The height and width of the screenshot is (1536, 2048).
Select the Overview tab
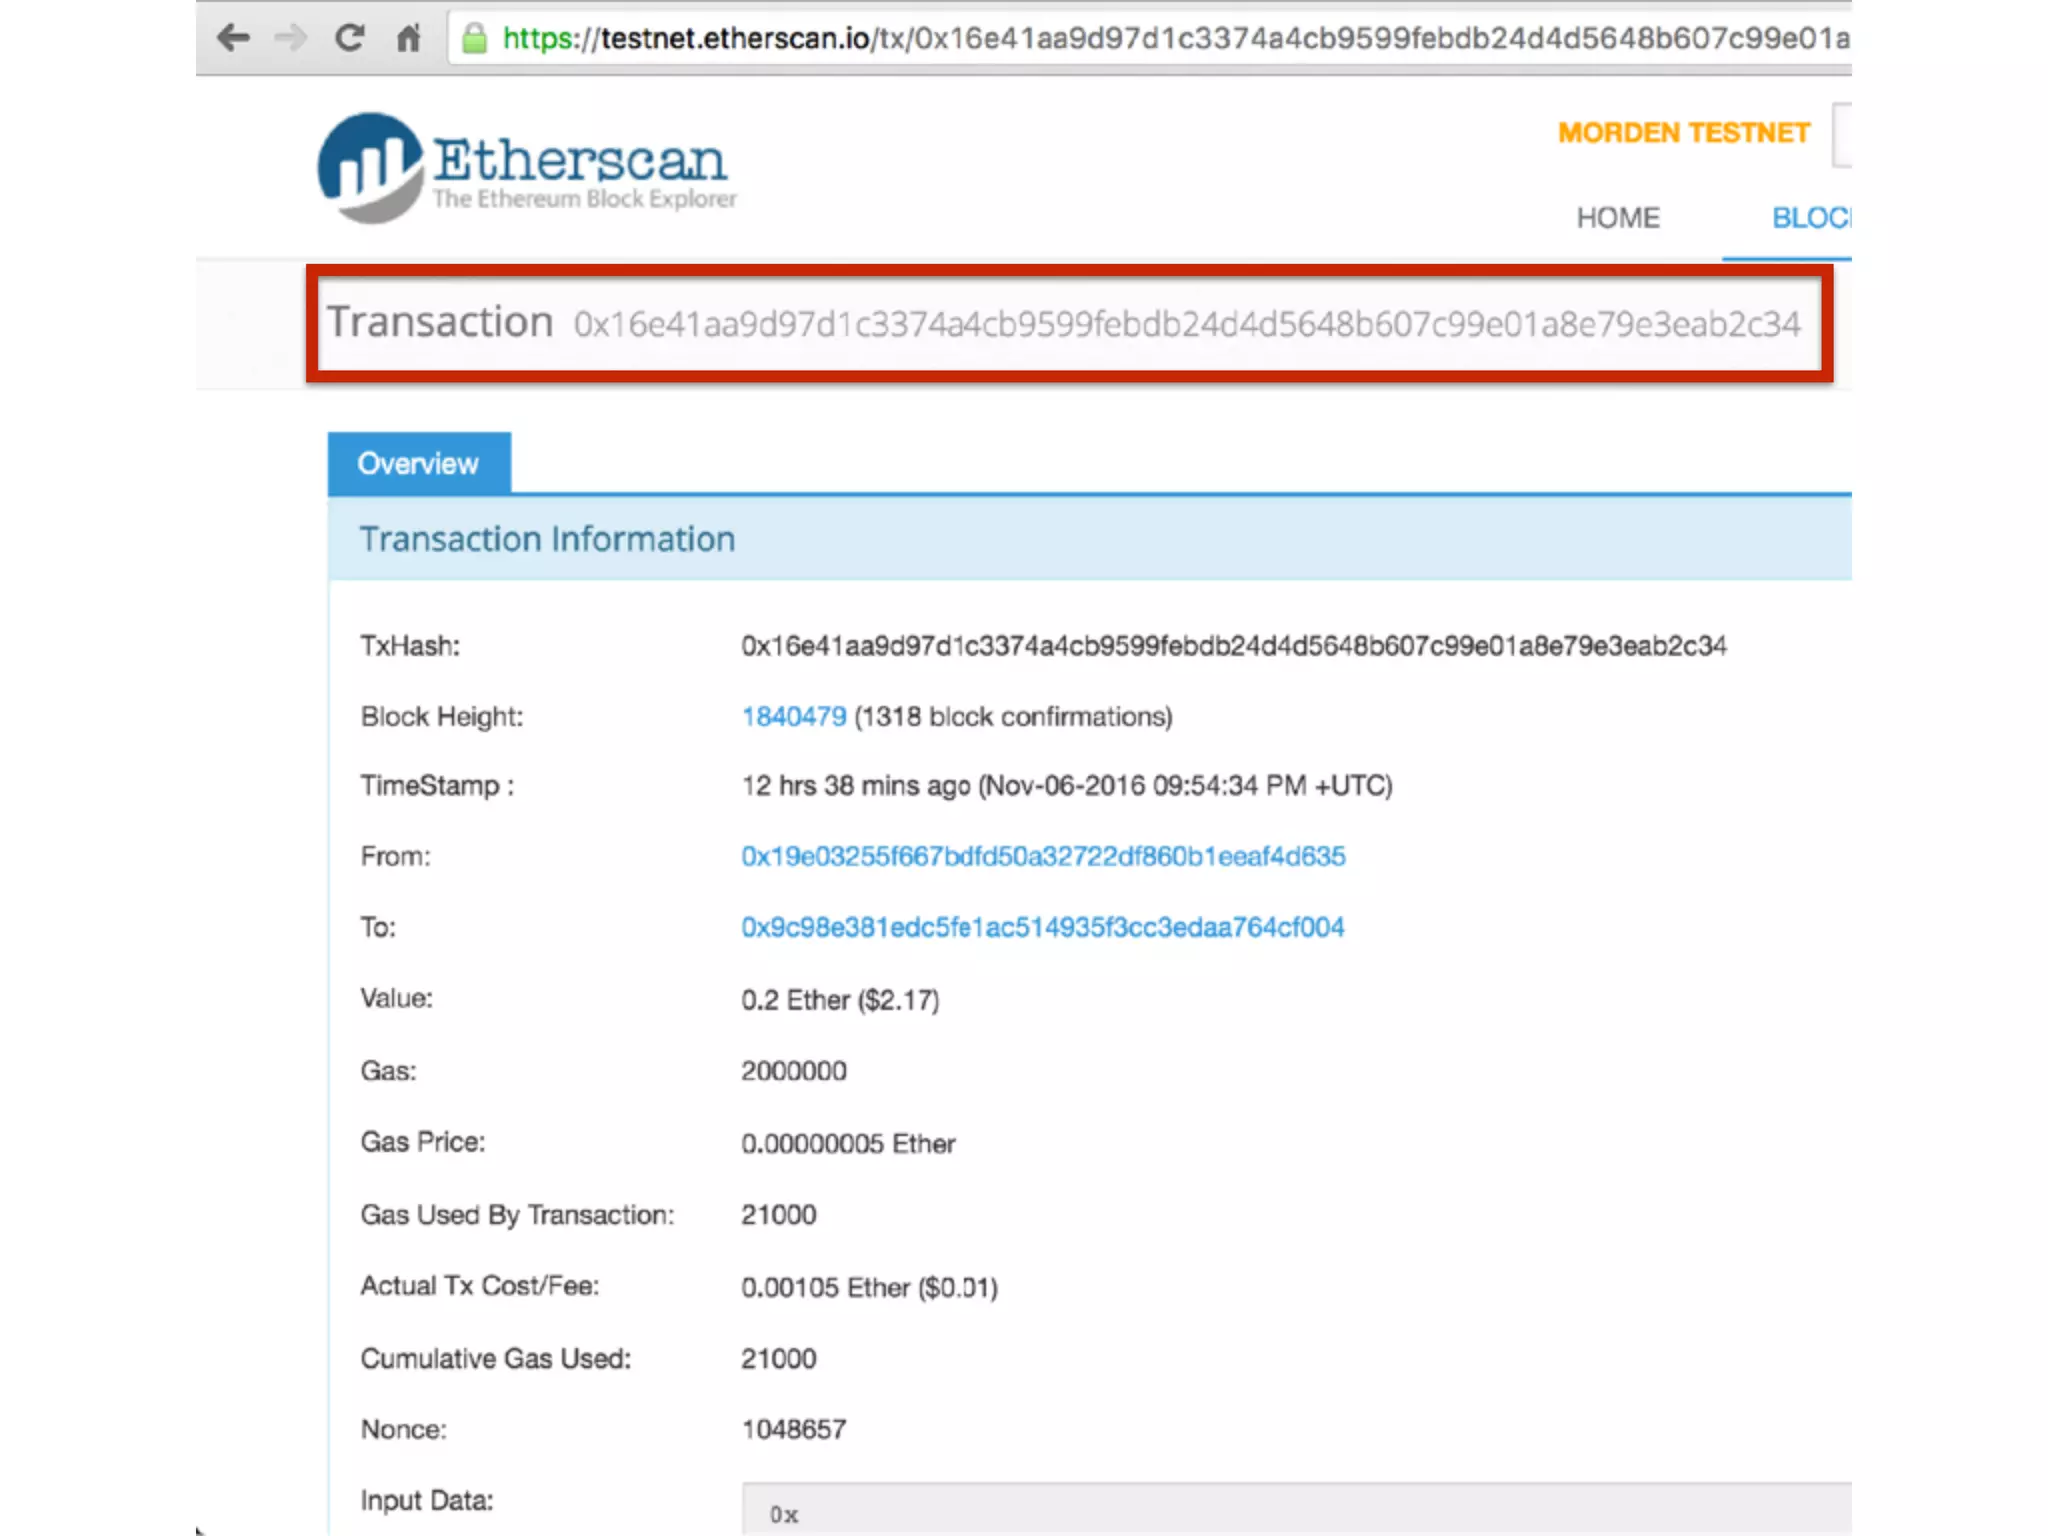pos(418,463)
